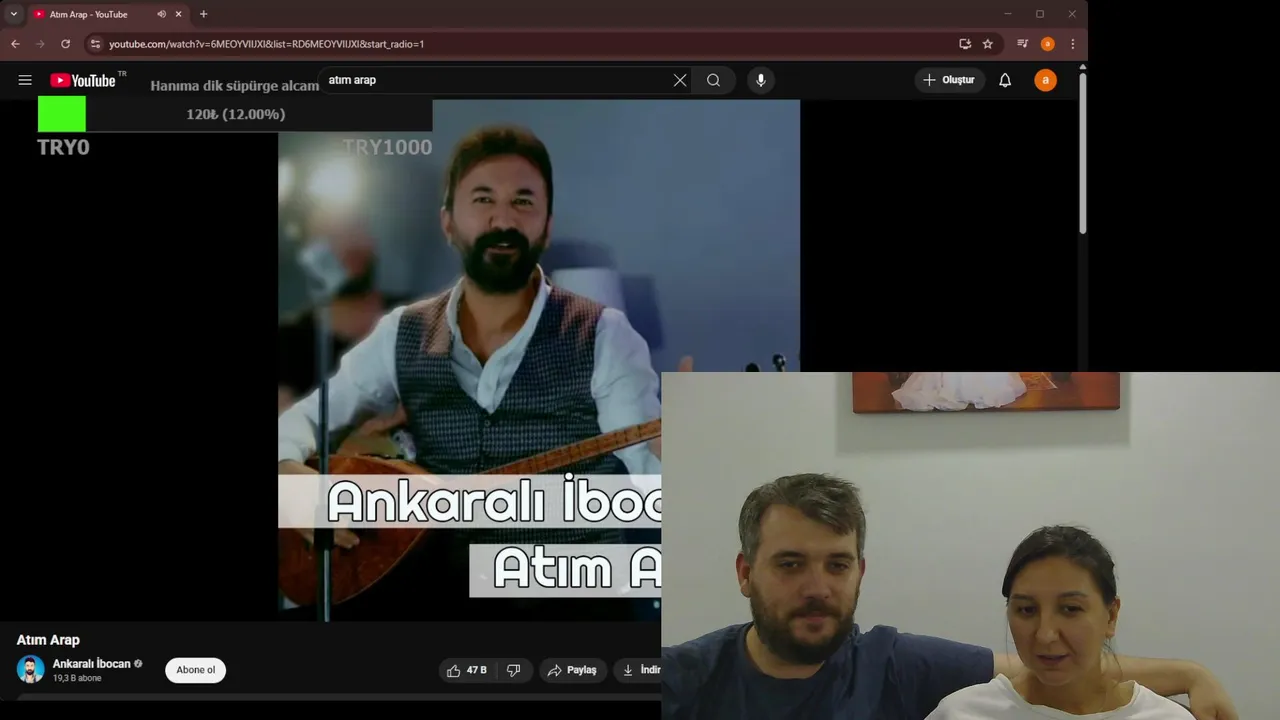Clear the search text with X
This screenshot has width=1280, height=720.
pyautogui.click(x=680, y=80)
